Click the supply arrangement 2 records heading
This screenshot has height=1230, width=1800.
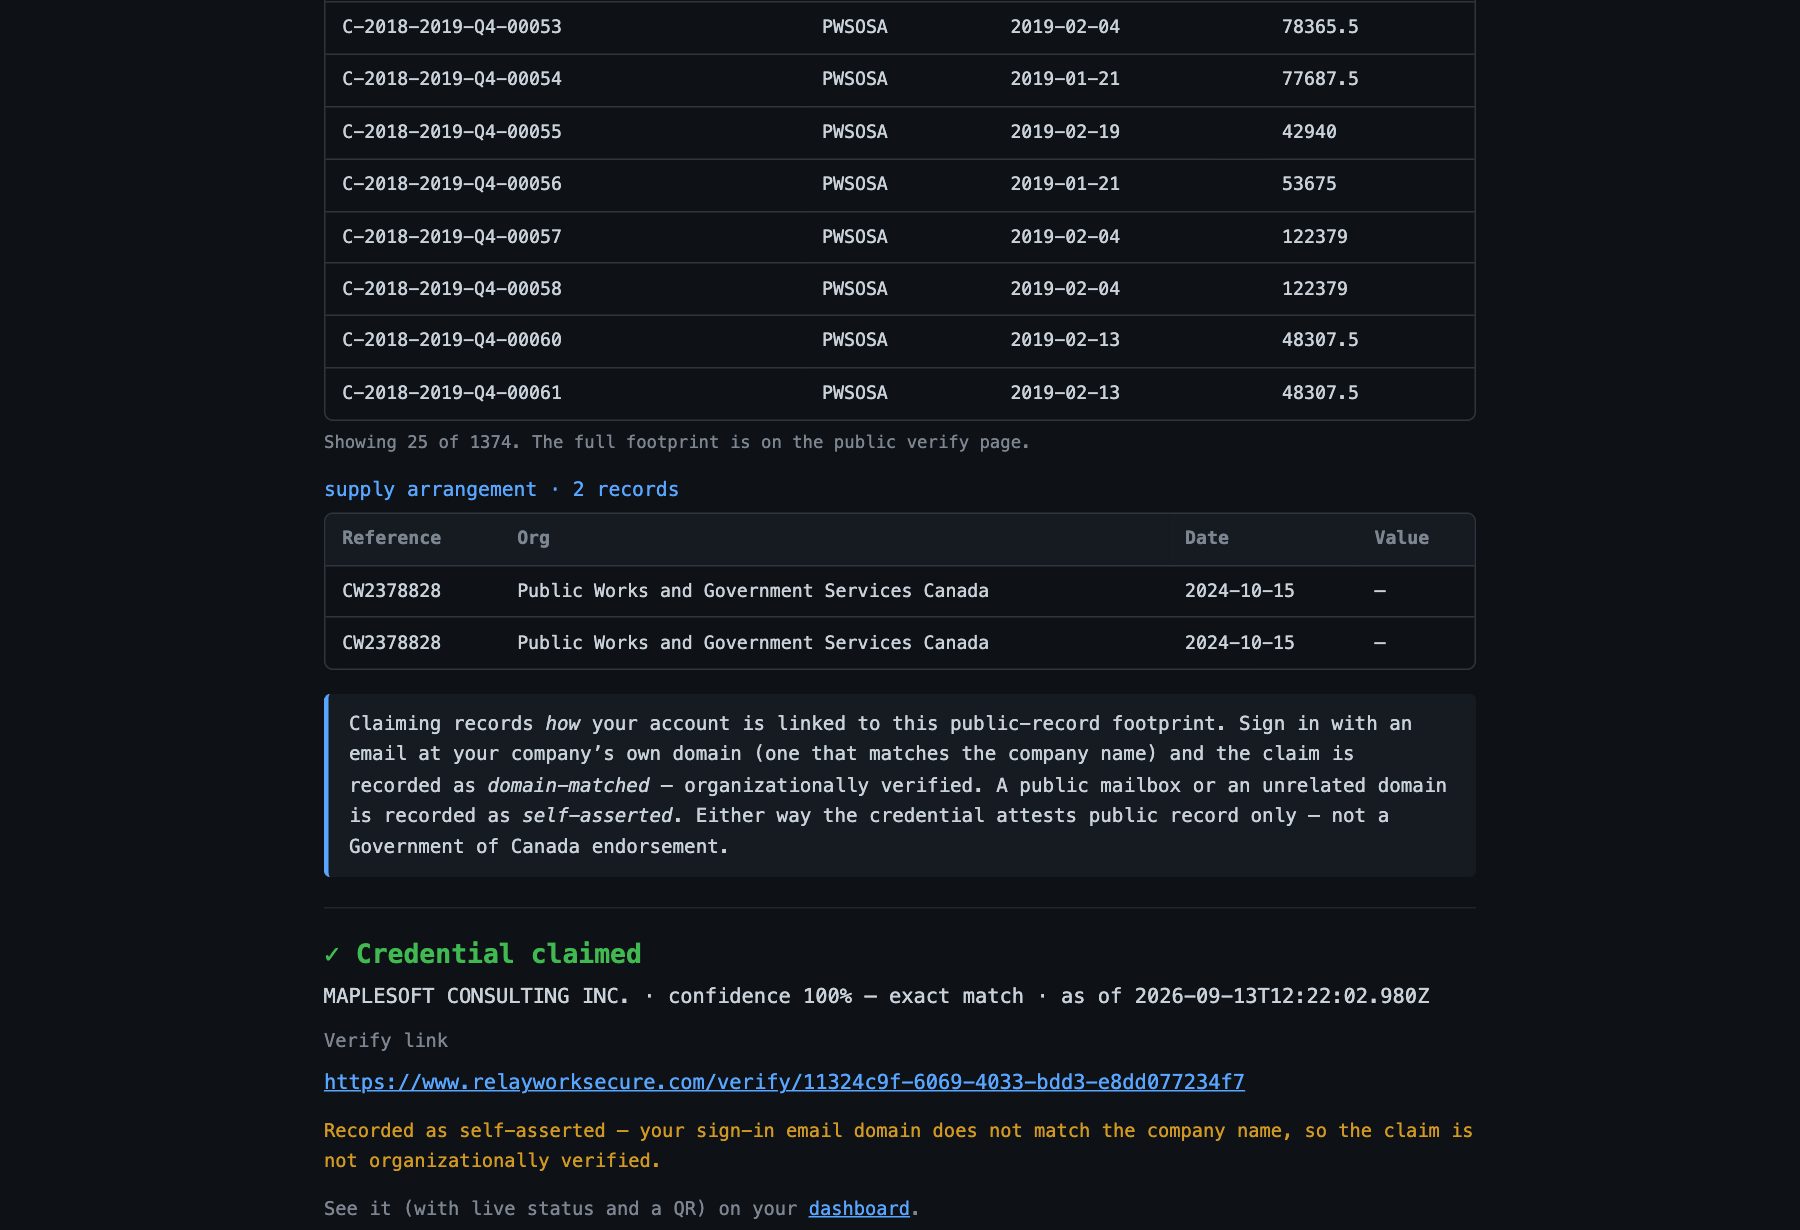pyautogui.click(x=501, y=489)
